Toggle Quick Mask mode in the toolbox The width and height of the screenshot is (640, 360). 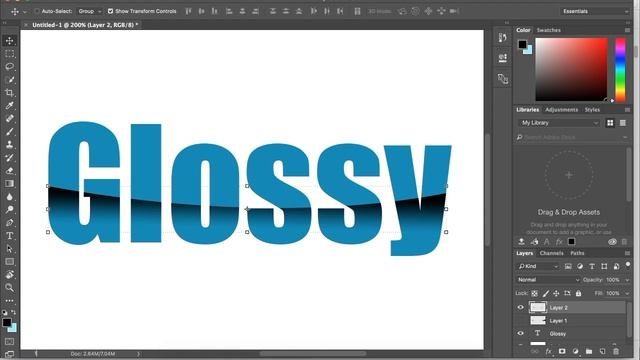pyautogui.click(x=9, y=342)
